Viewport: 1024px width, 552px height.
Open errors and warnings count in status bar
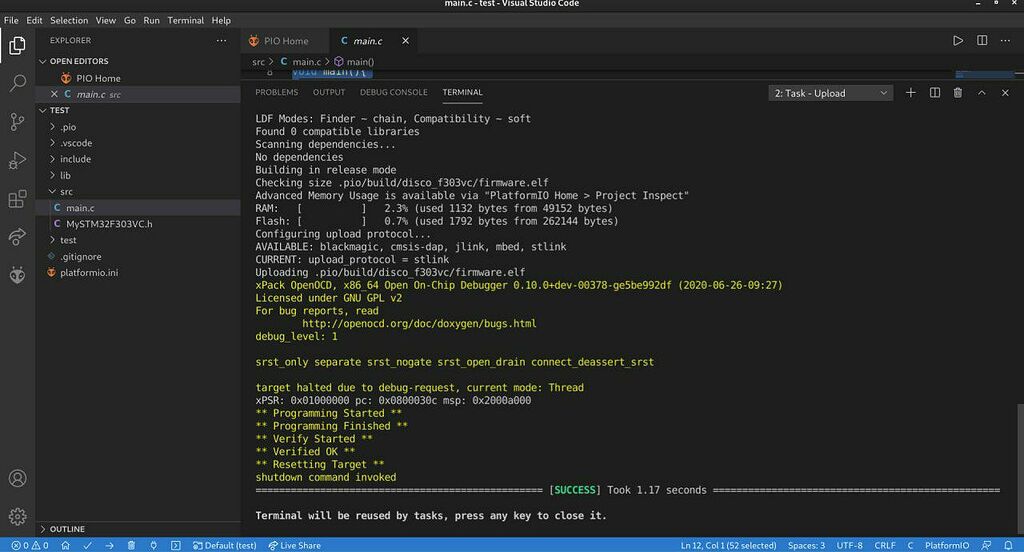tap(29, 545)
